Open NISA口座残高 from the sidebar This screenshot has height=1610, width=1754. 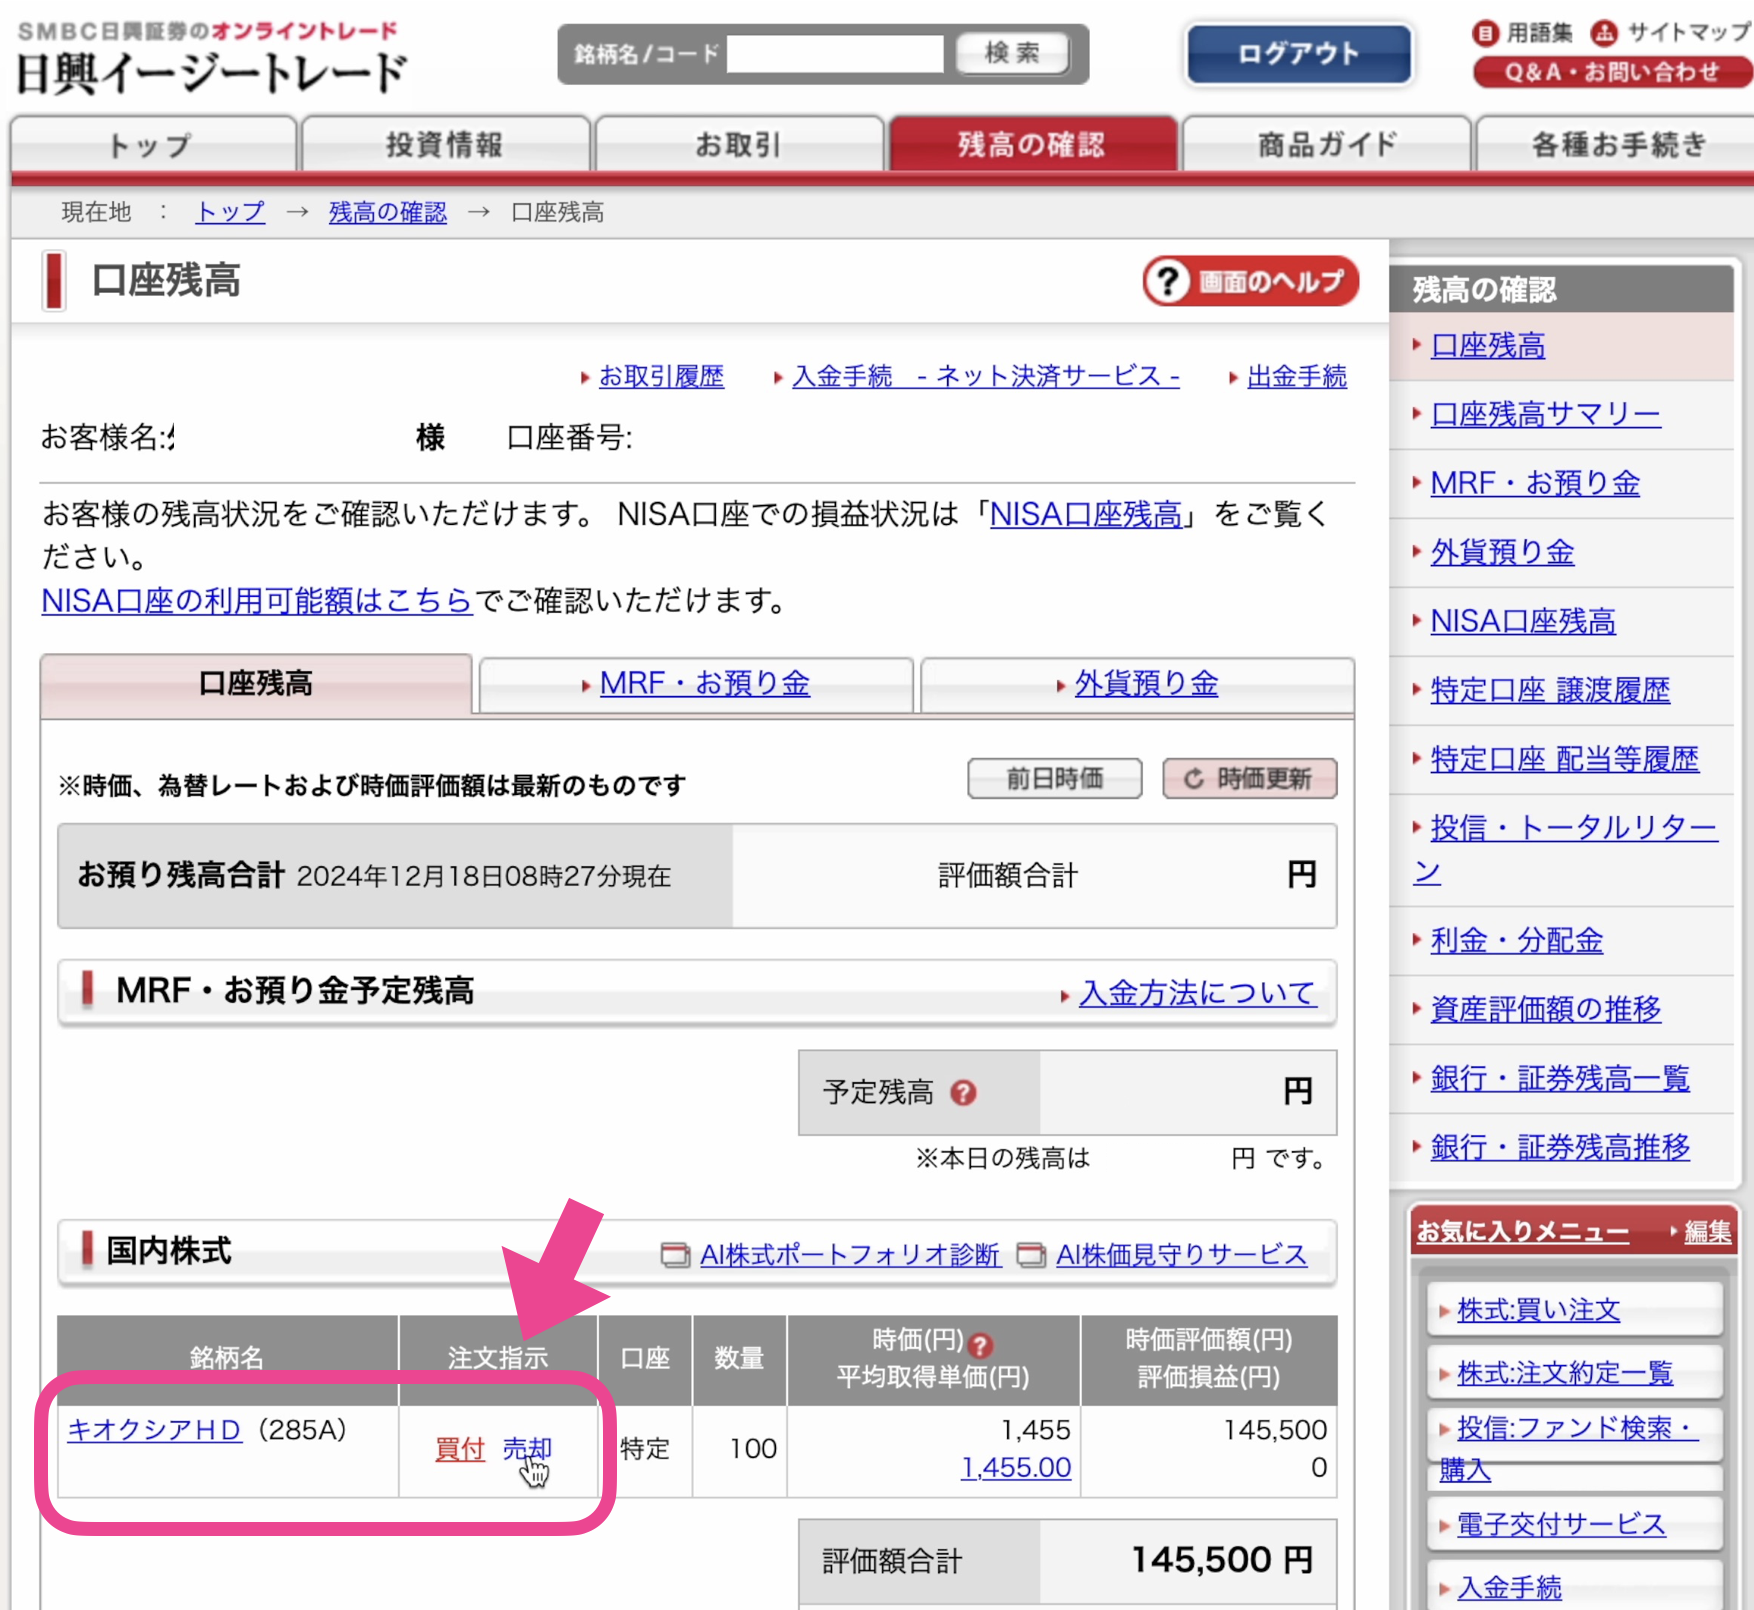[1523, 621]
